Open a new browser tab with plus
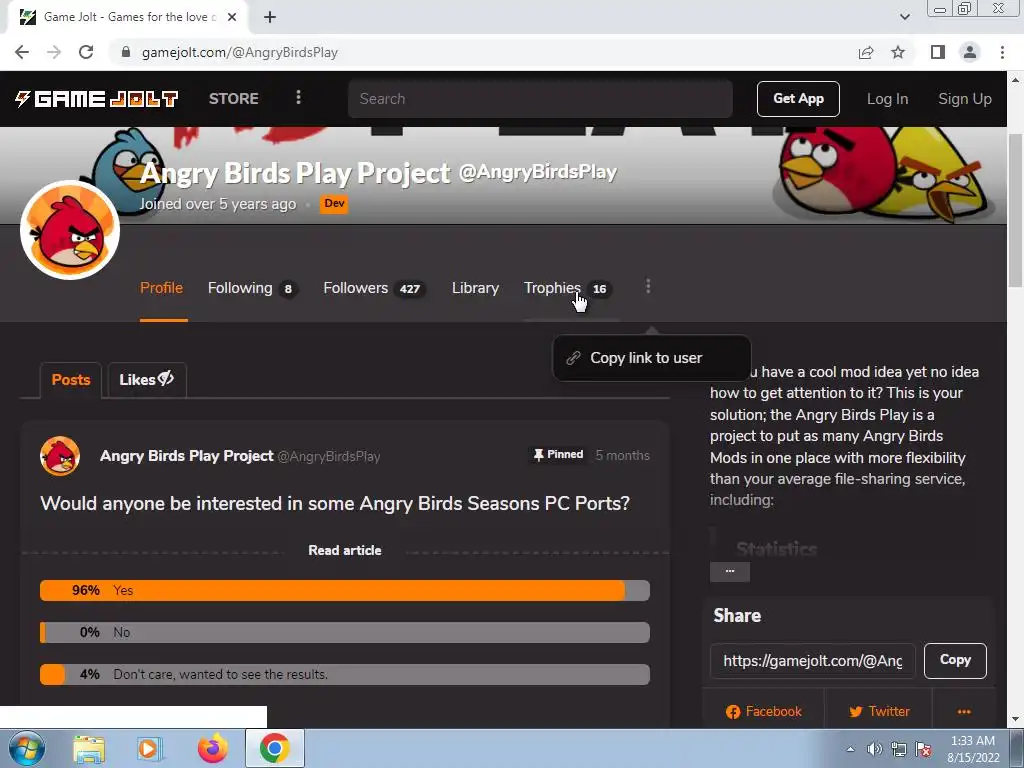This screenshot has height=768, width=1024. click(x=270, y=17)
